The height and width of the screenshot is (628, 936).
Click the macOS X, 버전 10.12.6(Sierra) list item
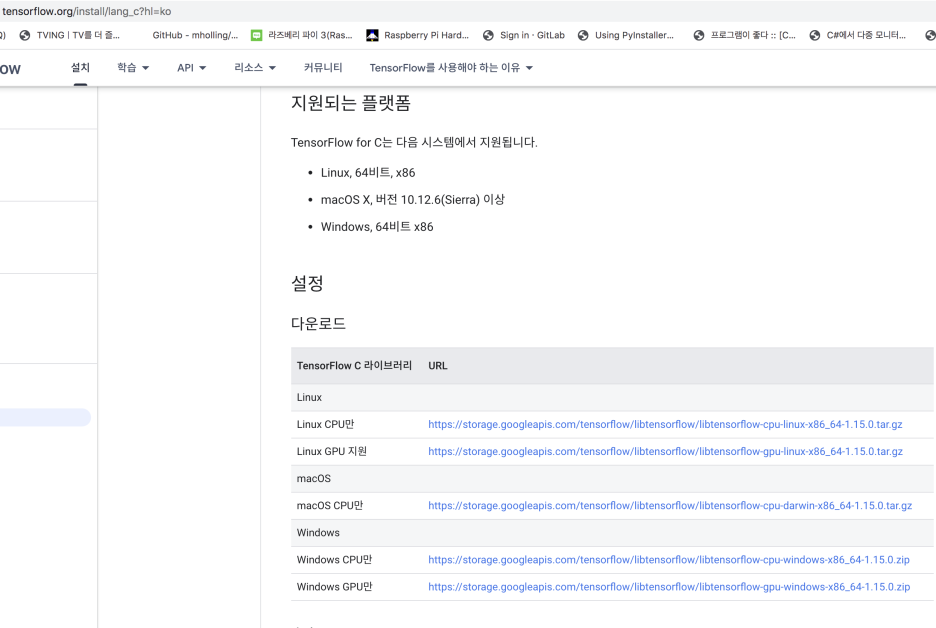(x=412, y=199)
